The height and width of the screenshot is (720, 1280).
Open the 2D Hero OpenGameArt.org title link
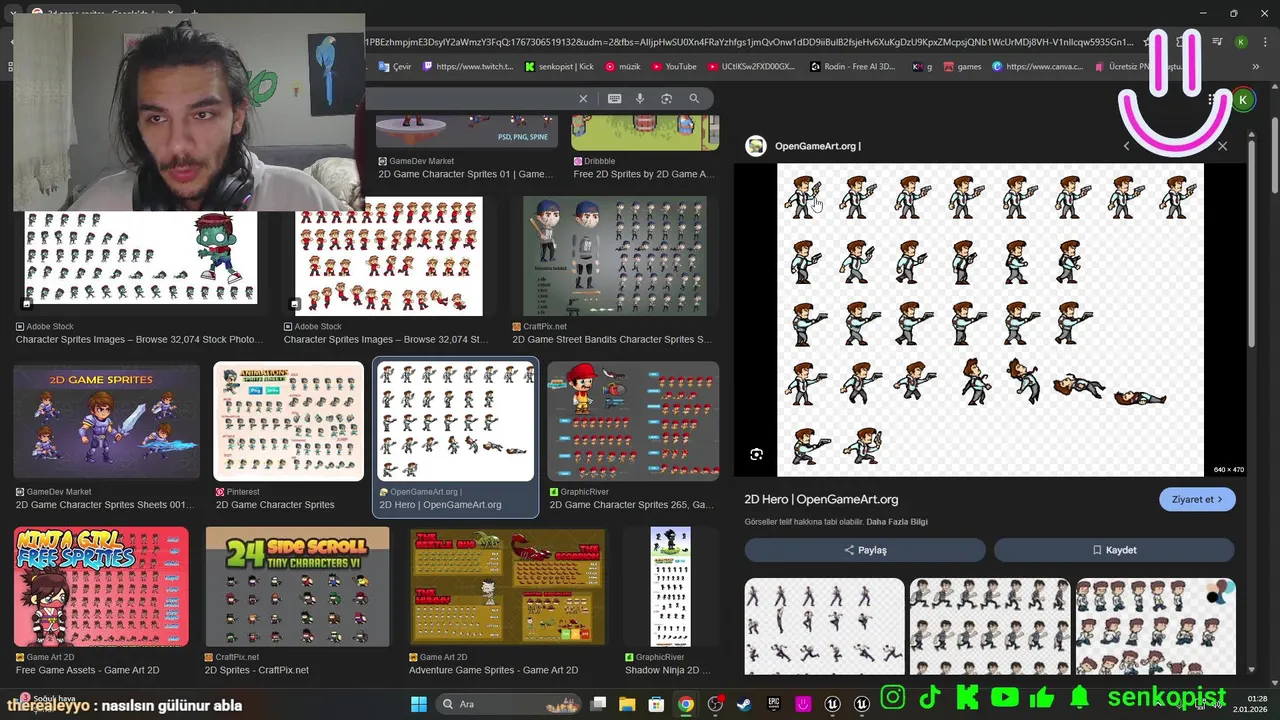[821, 499]
